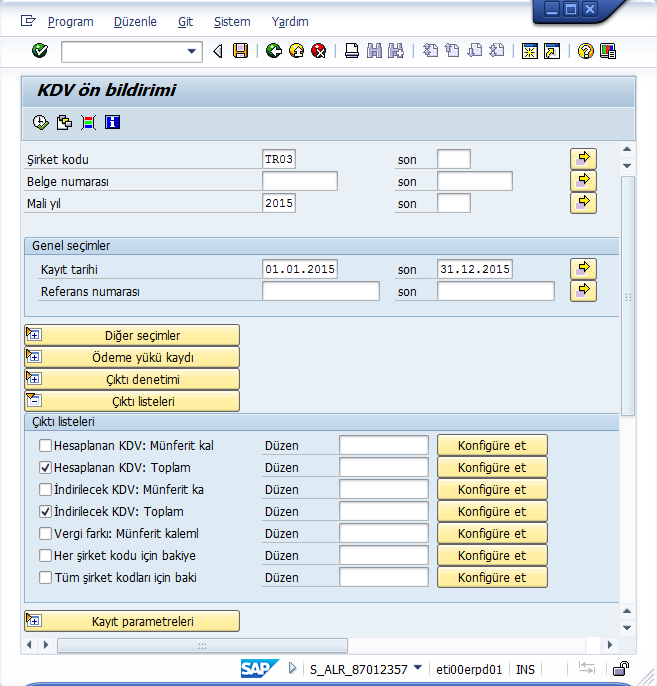Click the blue Program Documentation info icon

click(x=112, y=122)
